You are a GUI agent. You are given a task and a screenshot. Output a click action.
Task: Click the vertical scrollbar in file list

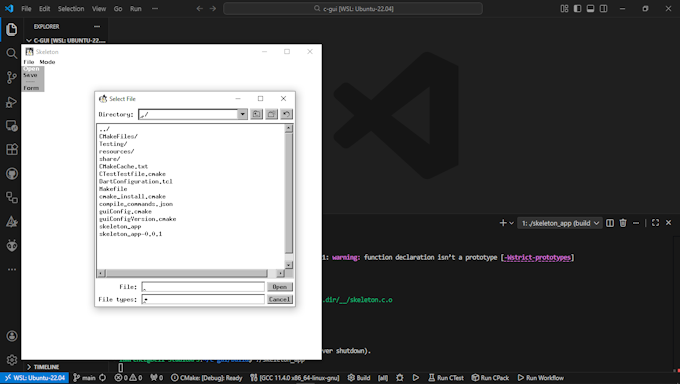pyautogui.click(x=289, y=193)
